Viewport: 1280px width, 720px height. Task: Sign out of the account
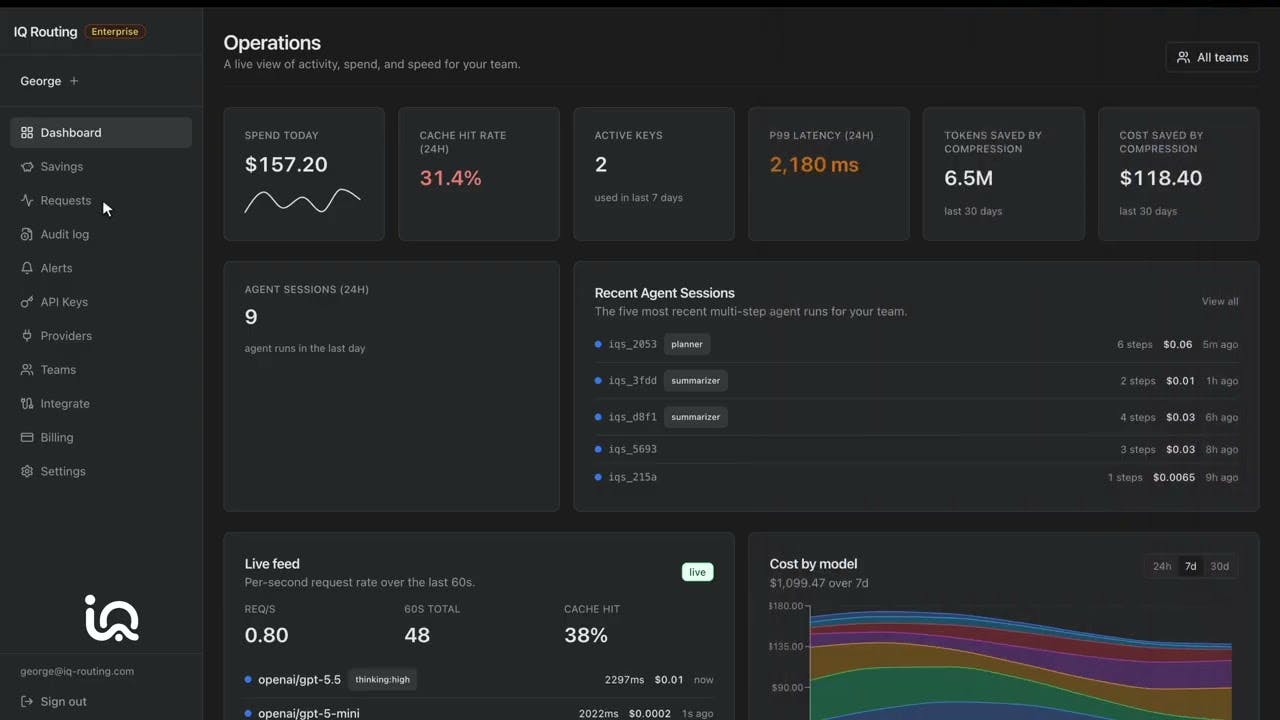(54, 702)
